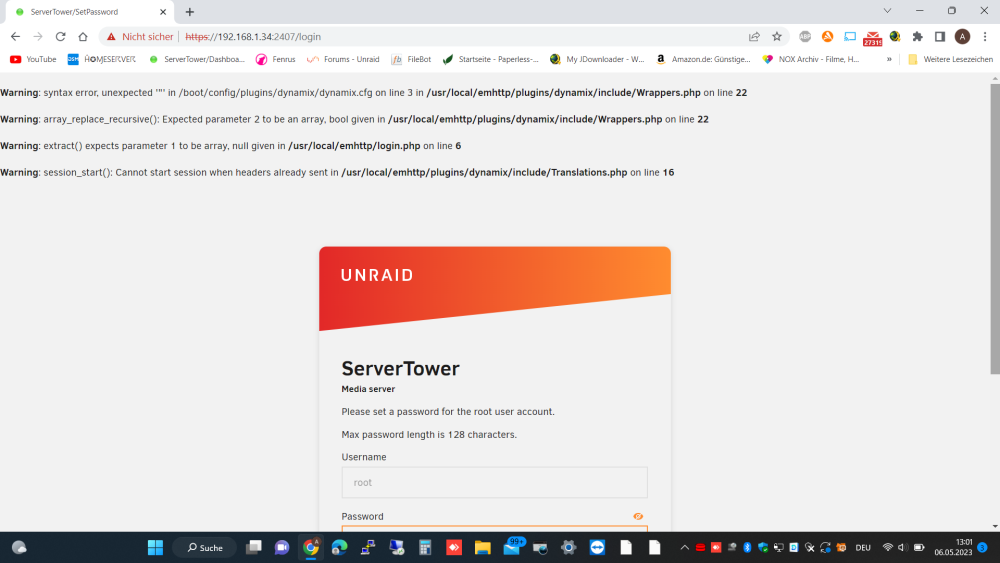Screen dimensions: 1000x563
Task: Open the NOX Archiv bookmark
Action: pyautogui.click(x=811, y=59)
